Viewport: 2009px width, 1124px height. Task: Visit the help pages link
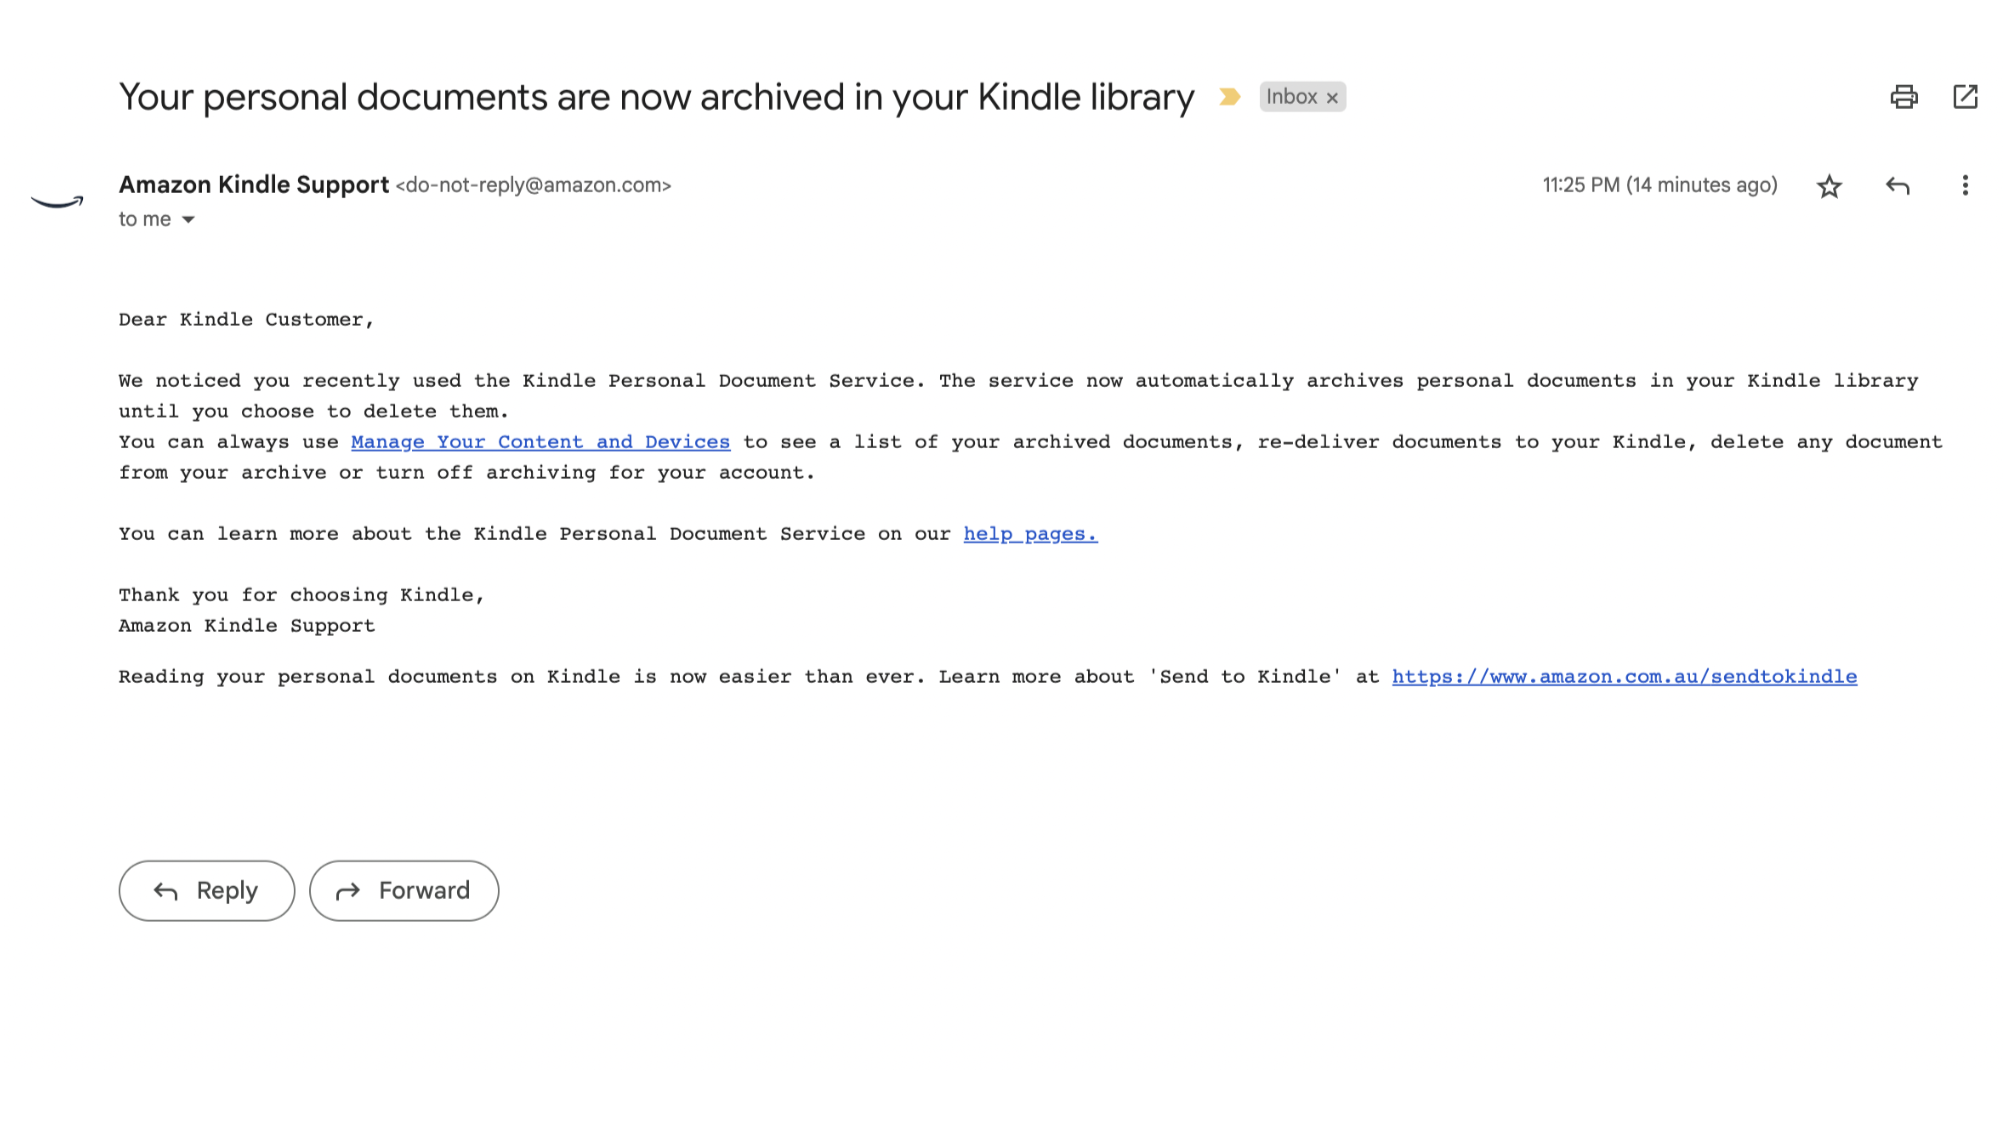point(1028,534)
